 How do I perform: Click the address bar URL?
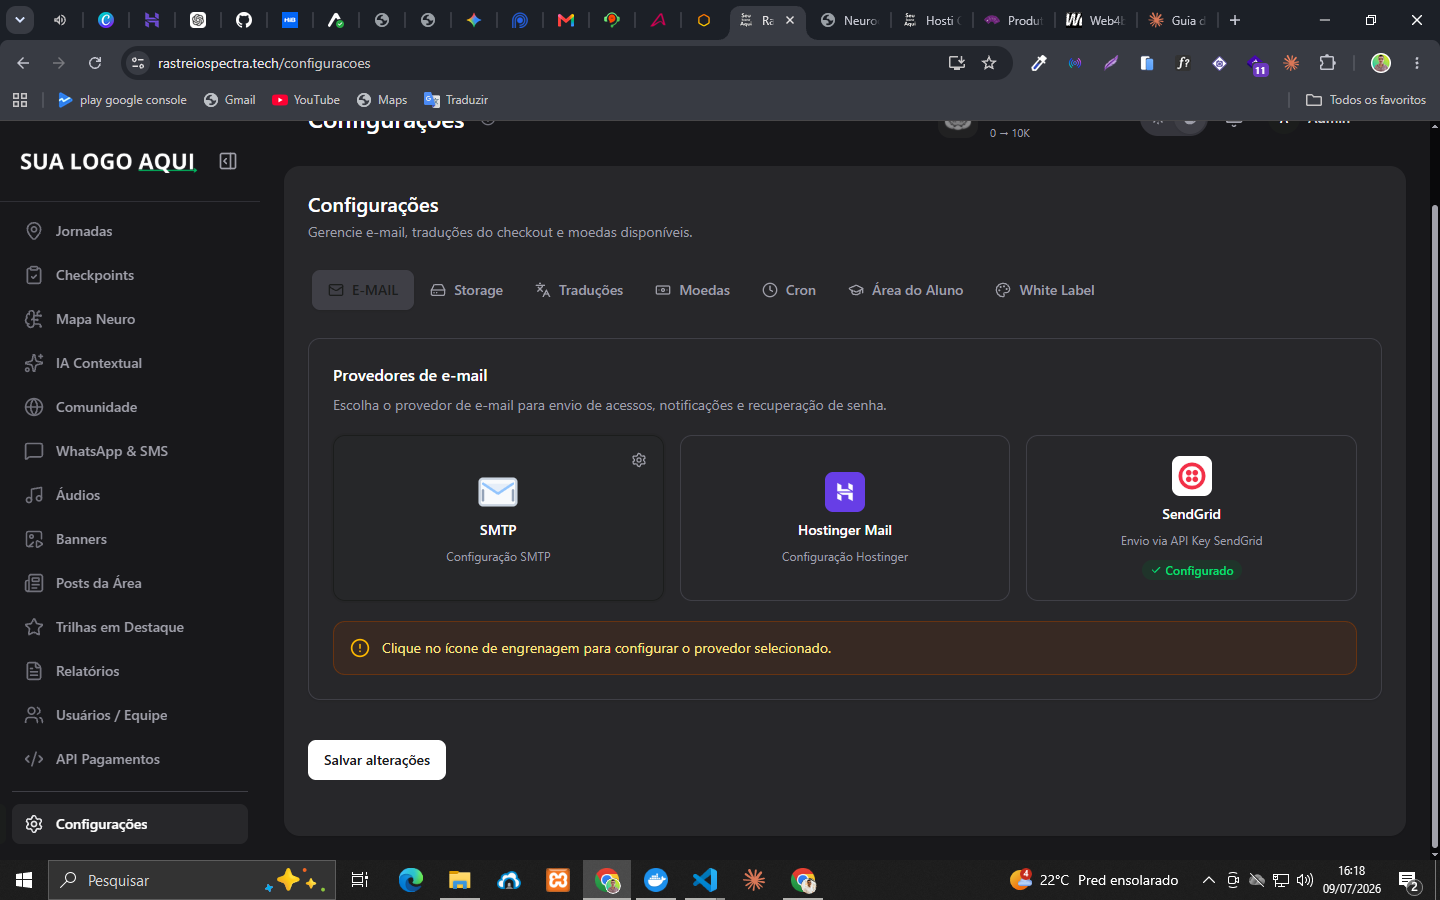[x=264, y=63]
